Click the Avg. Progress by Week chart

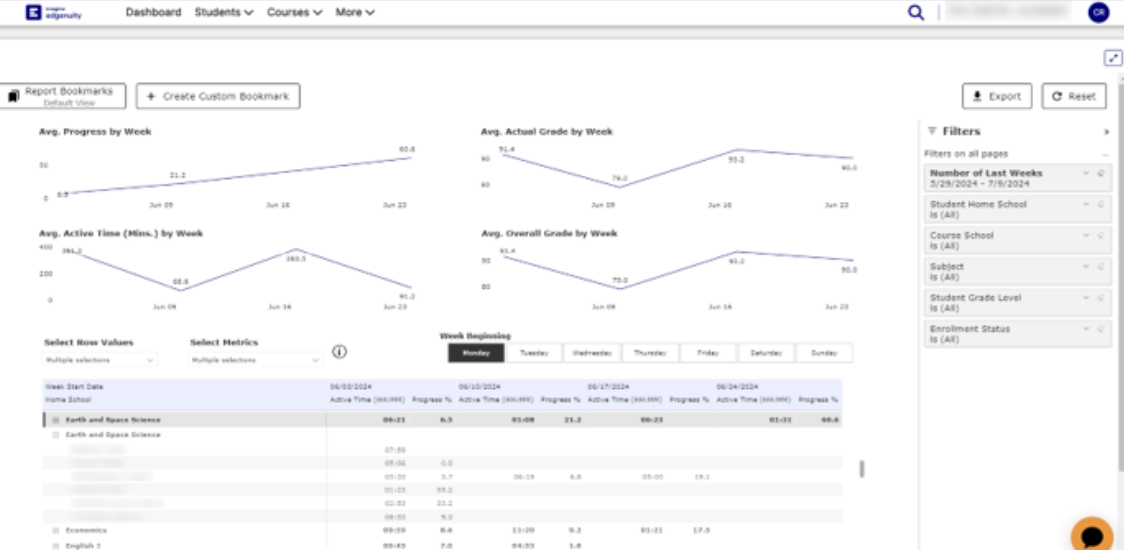point(228,169)
